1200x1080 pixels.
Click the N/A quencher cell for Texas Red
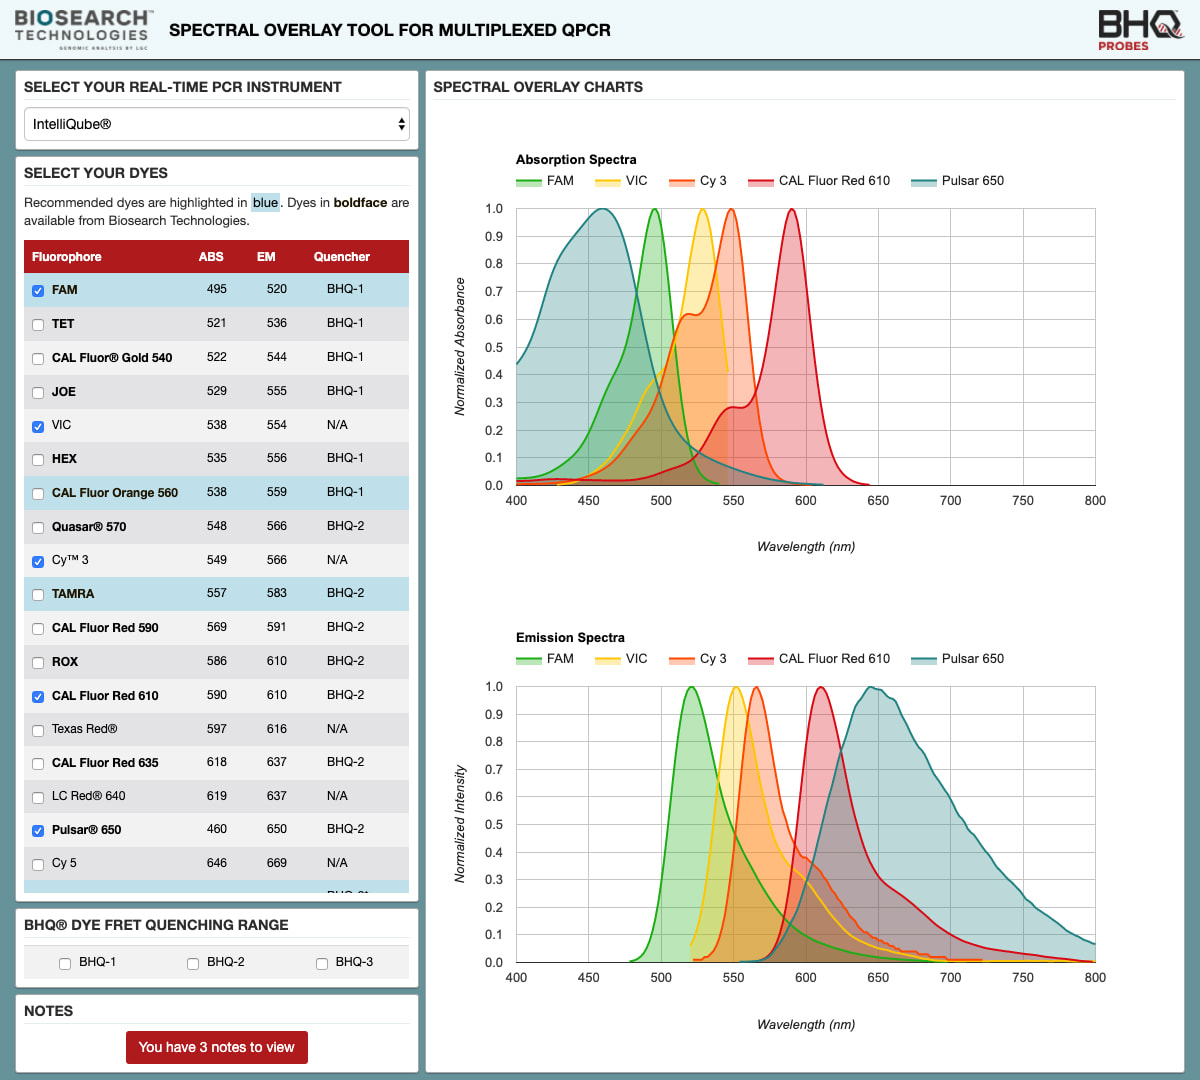(337, 729)
